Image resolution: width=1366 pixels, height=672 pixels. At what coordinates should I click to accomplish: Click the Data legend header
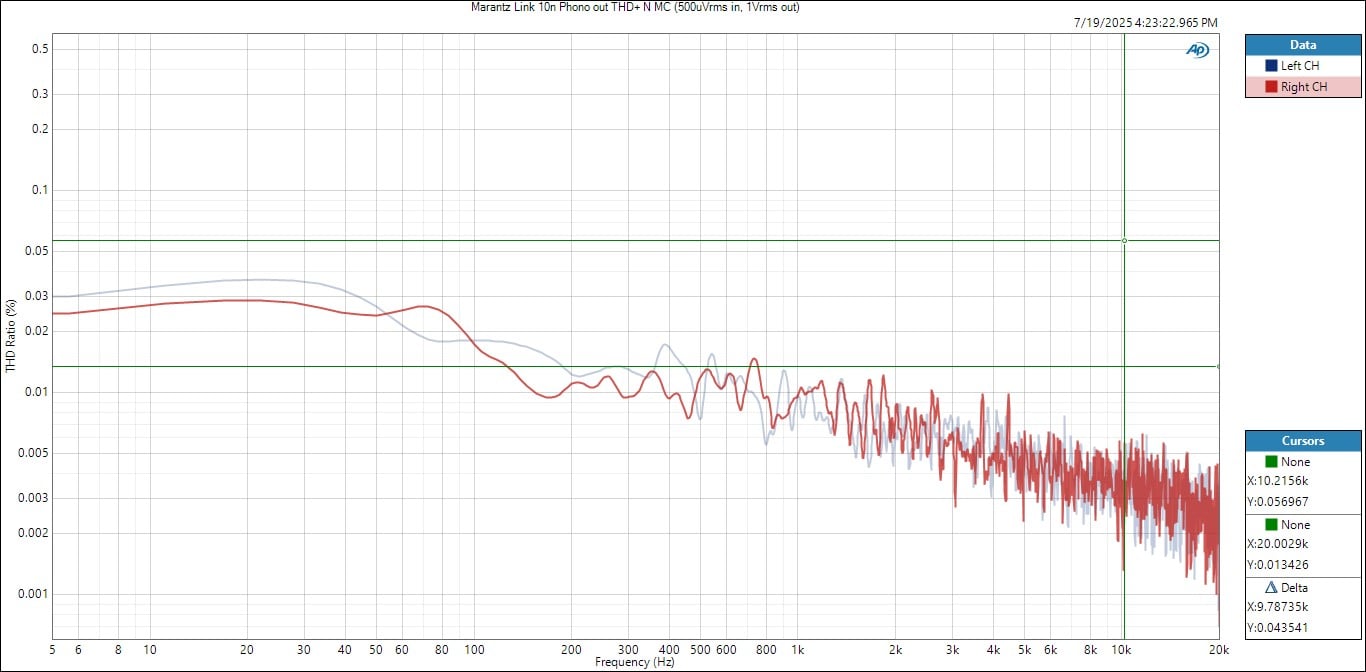(x=1302, y=45)
